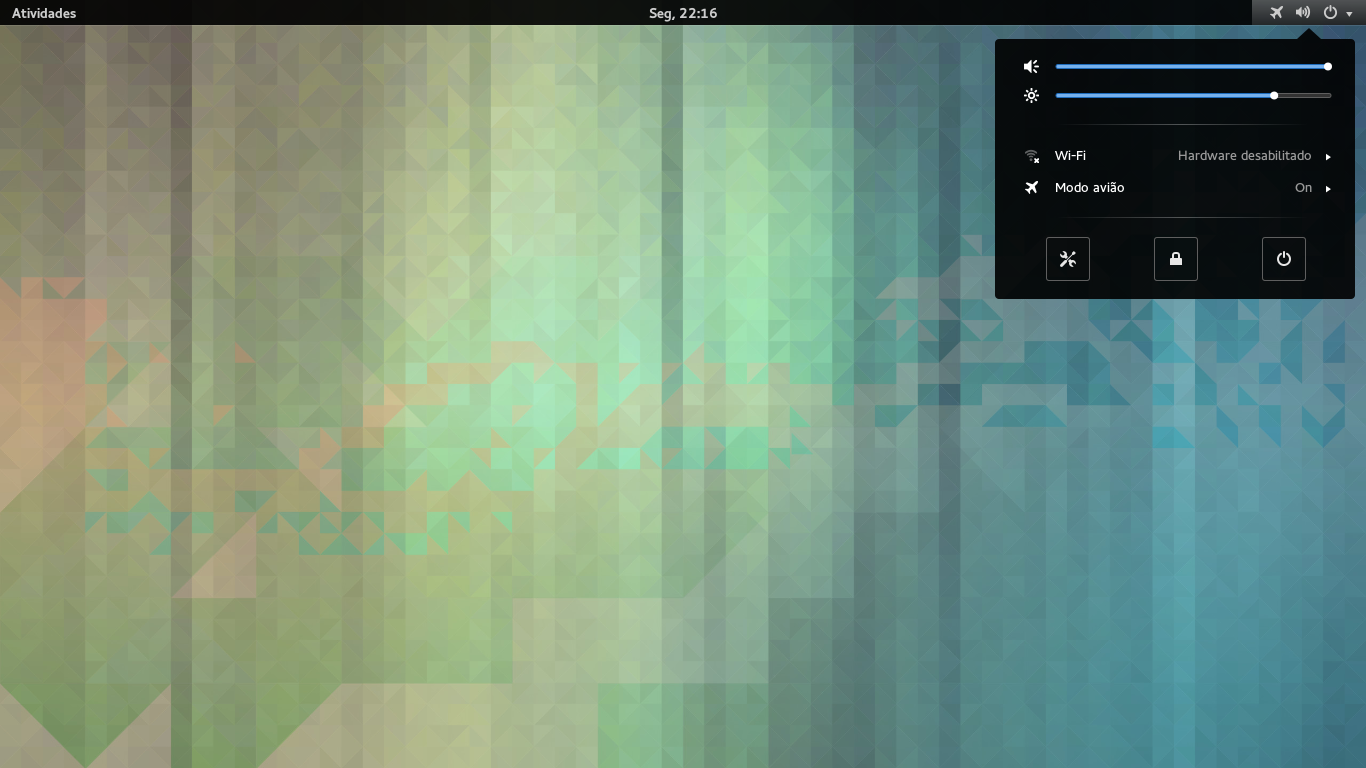This screenshot has width=1366, height=768.
Task: Click the dropdown arrow beside top bar power icon
Action: tap(1349, 14)
